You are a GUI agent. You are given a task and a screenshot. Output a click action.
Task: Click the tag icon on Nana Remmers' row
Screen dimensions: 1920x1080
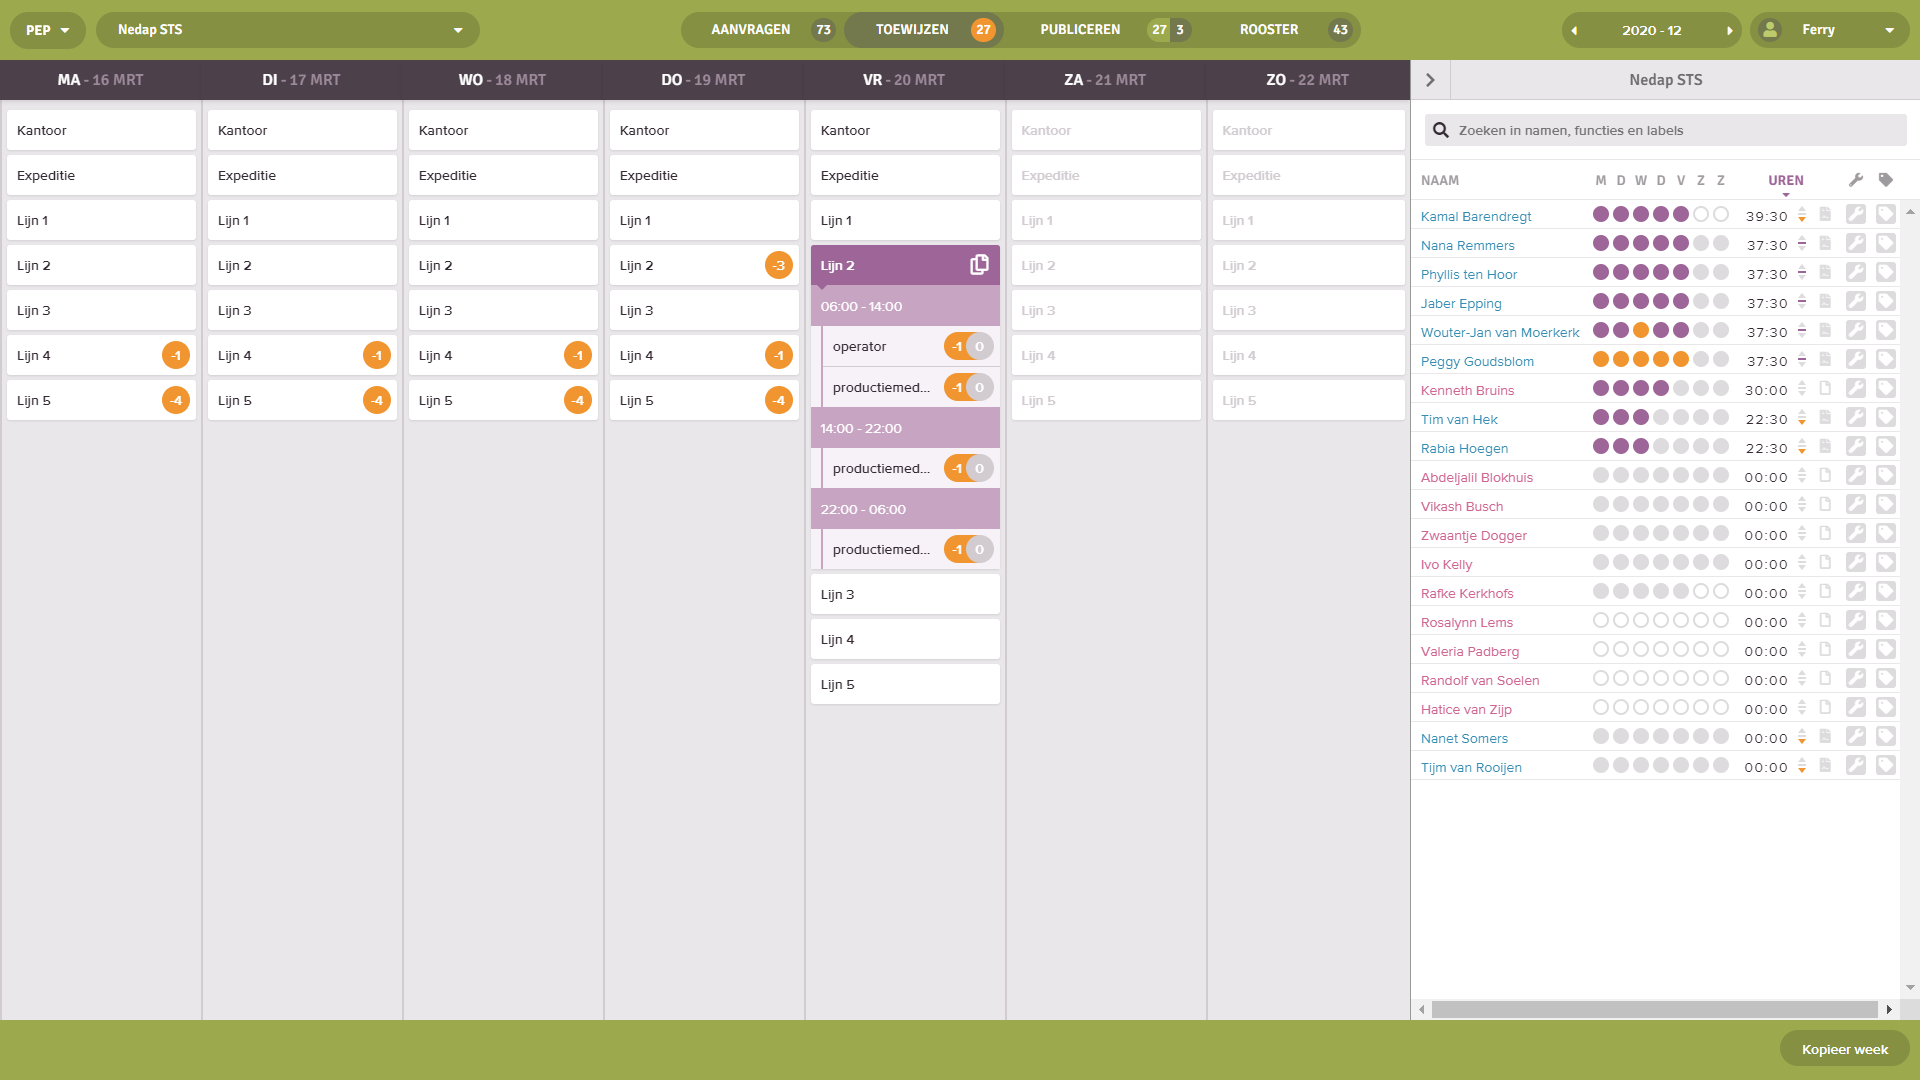pyautogui.click(x=1887, y=245)
